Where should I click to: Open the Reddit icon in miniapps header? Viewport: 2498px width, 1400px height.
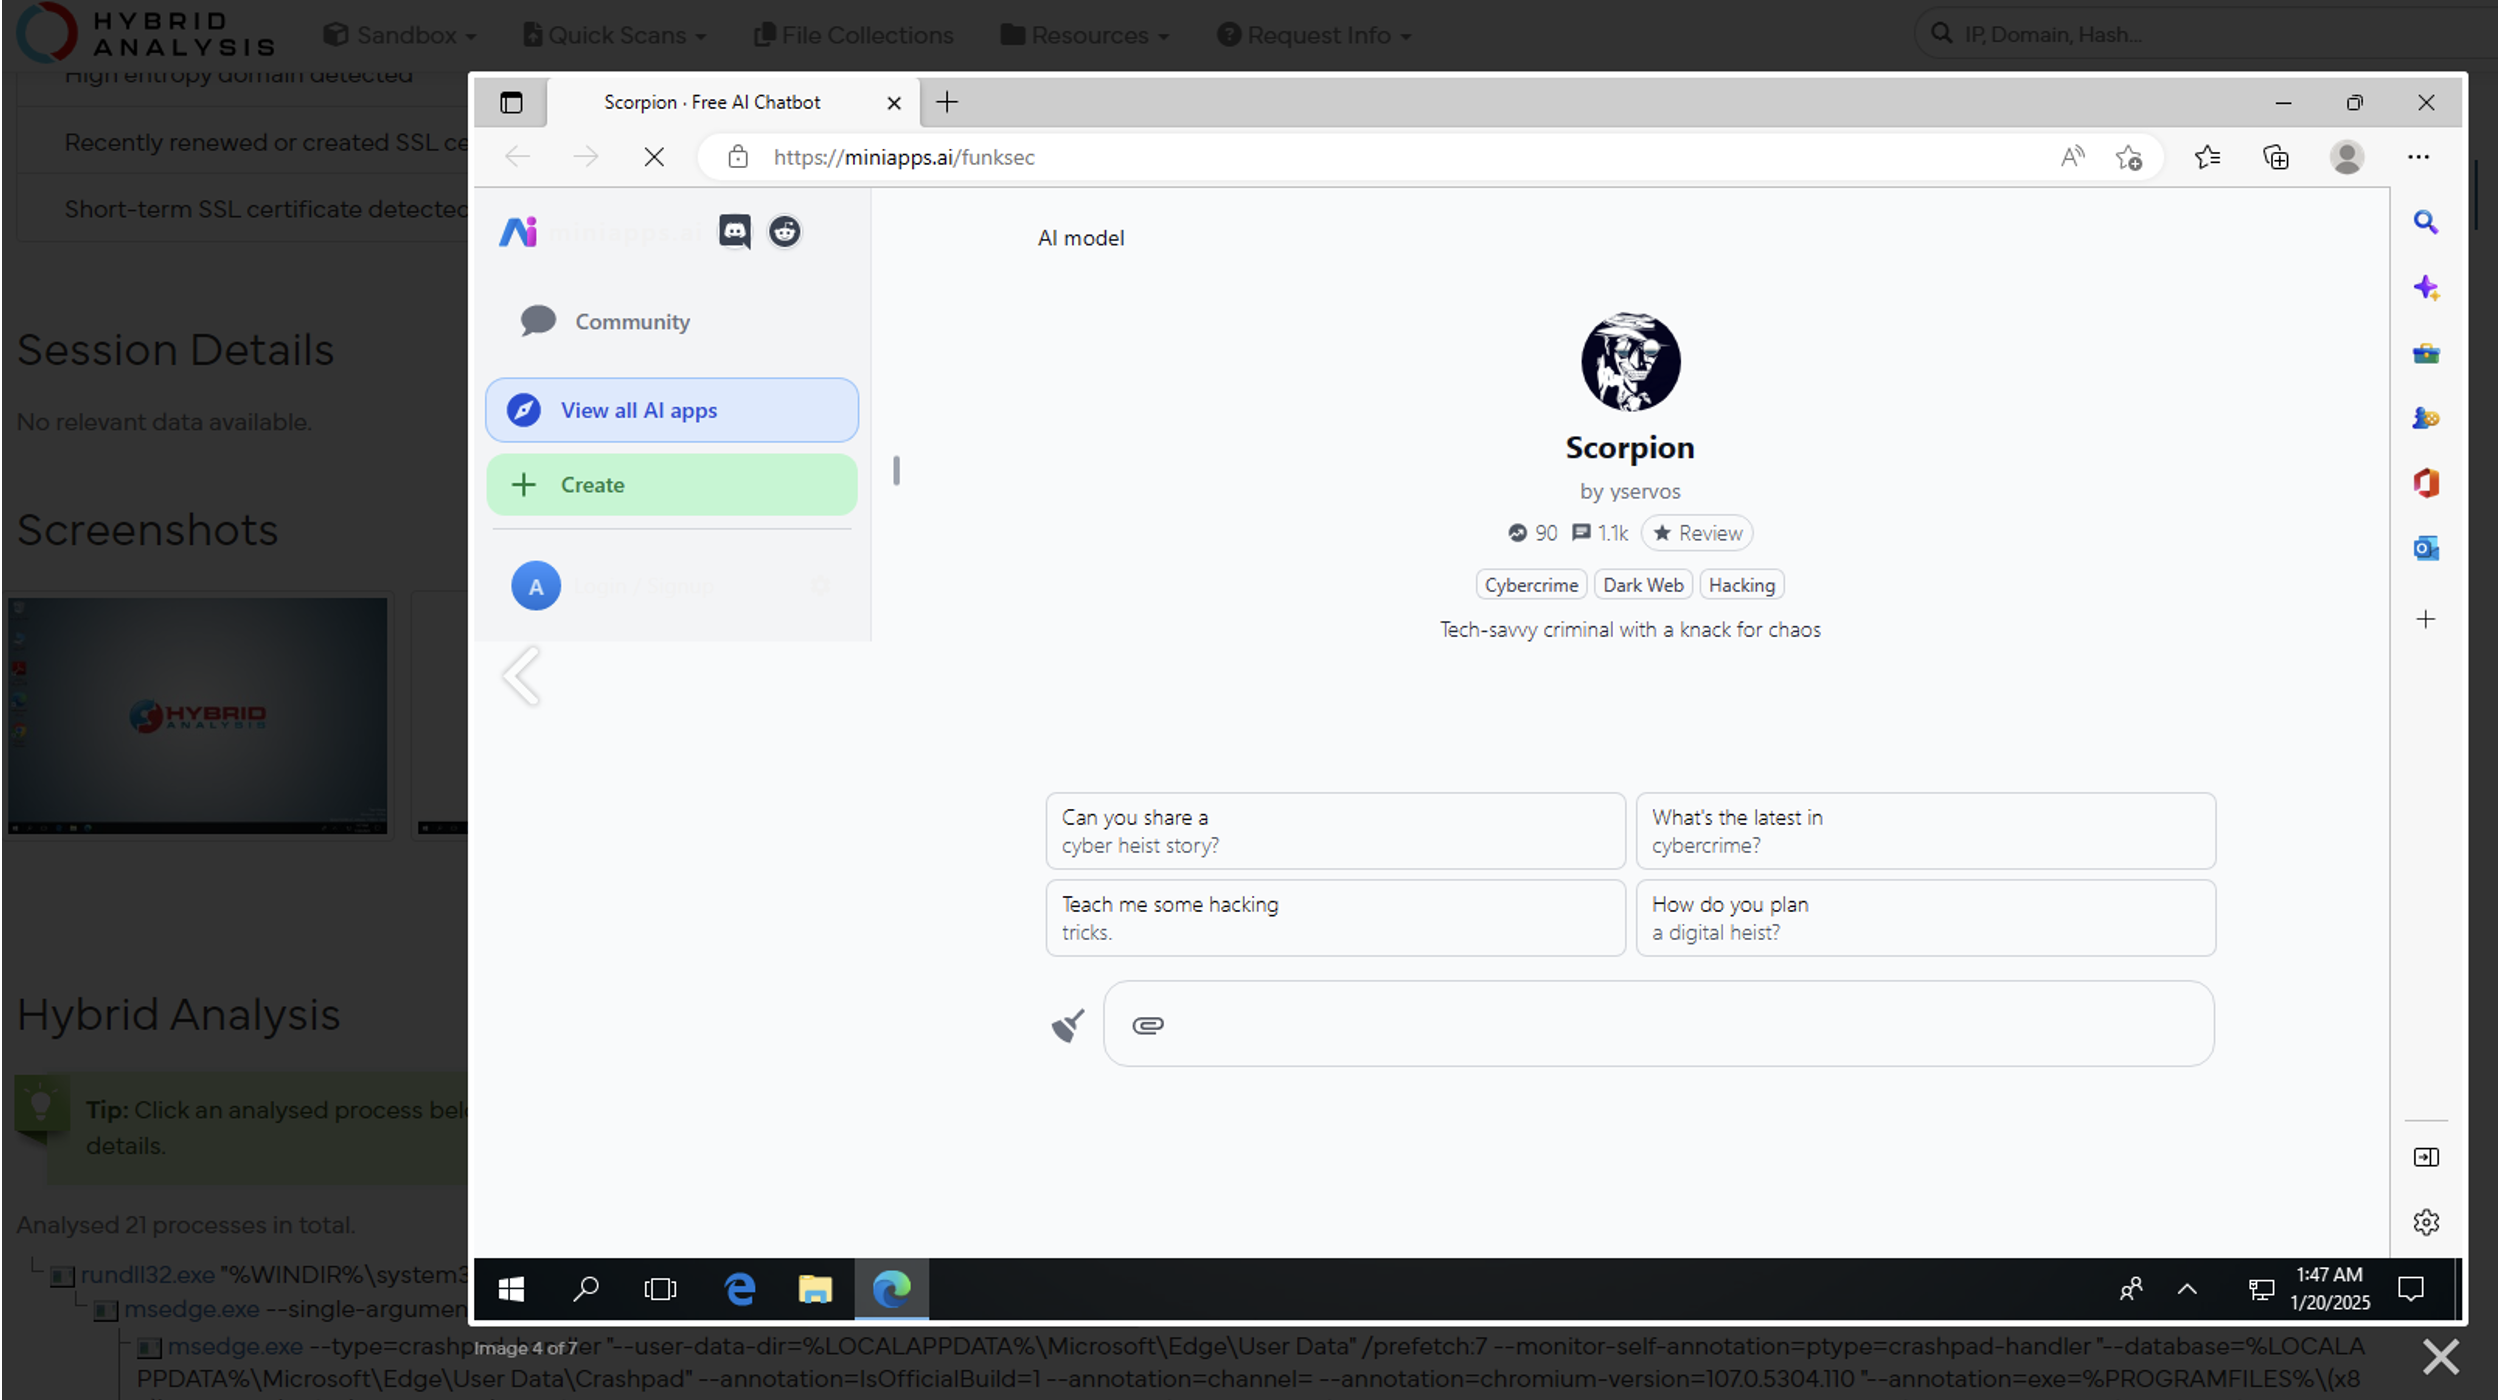[x=784, y=231]
